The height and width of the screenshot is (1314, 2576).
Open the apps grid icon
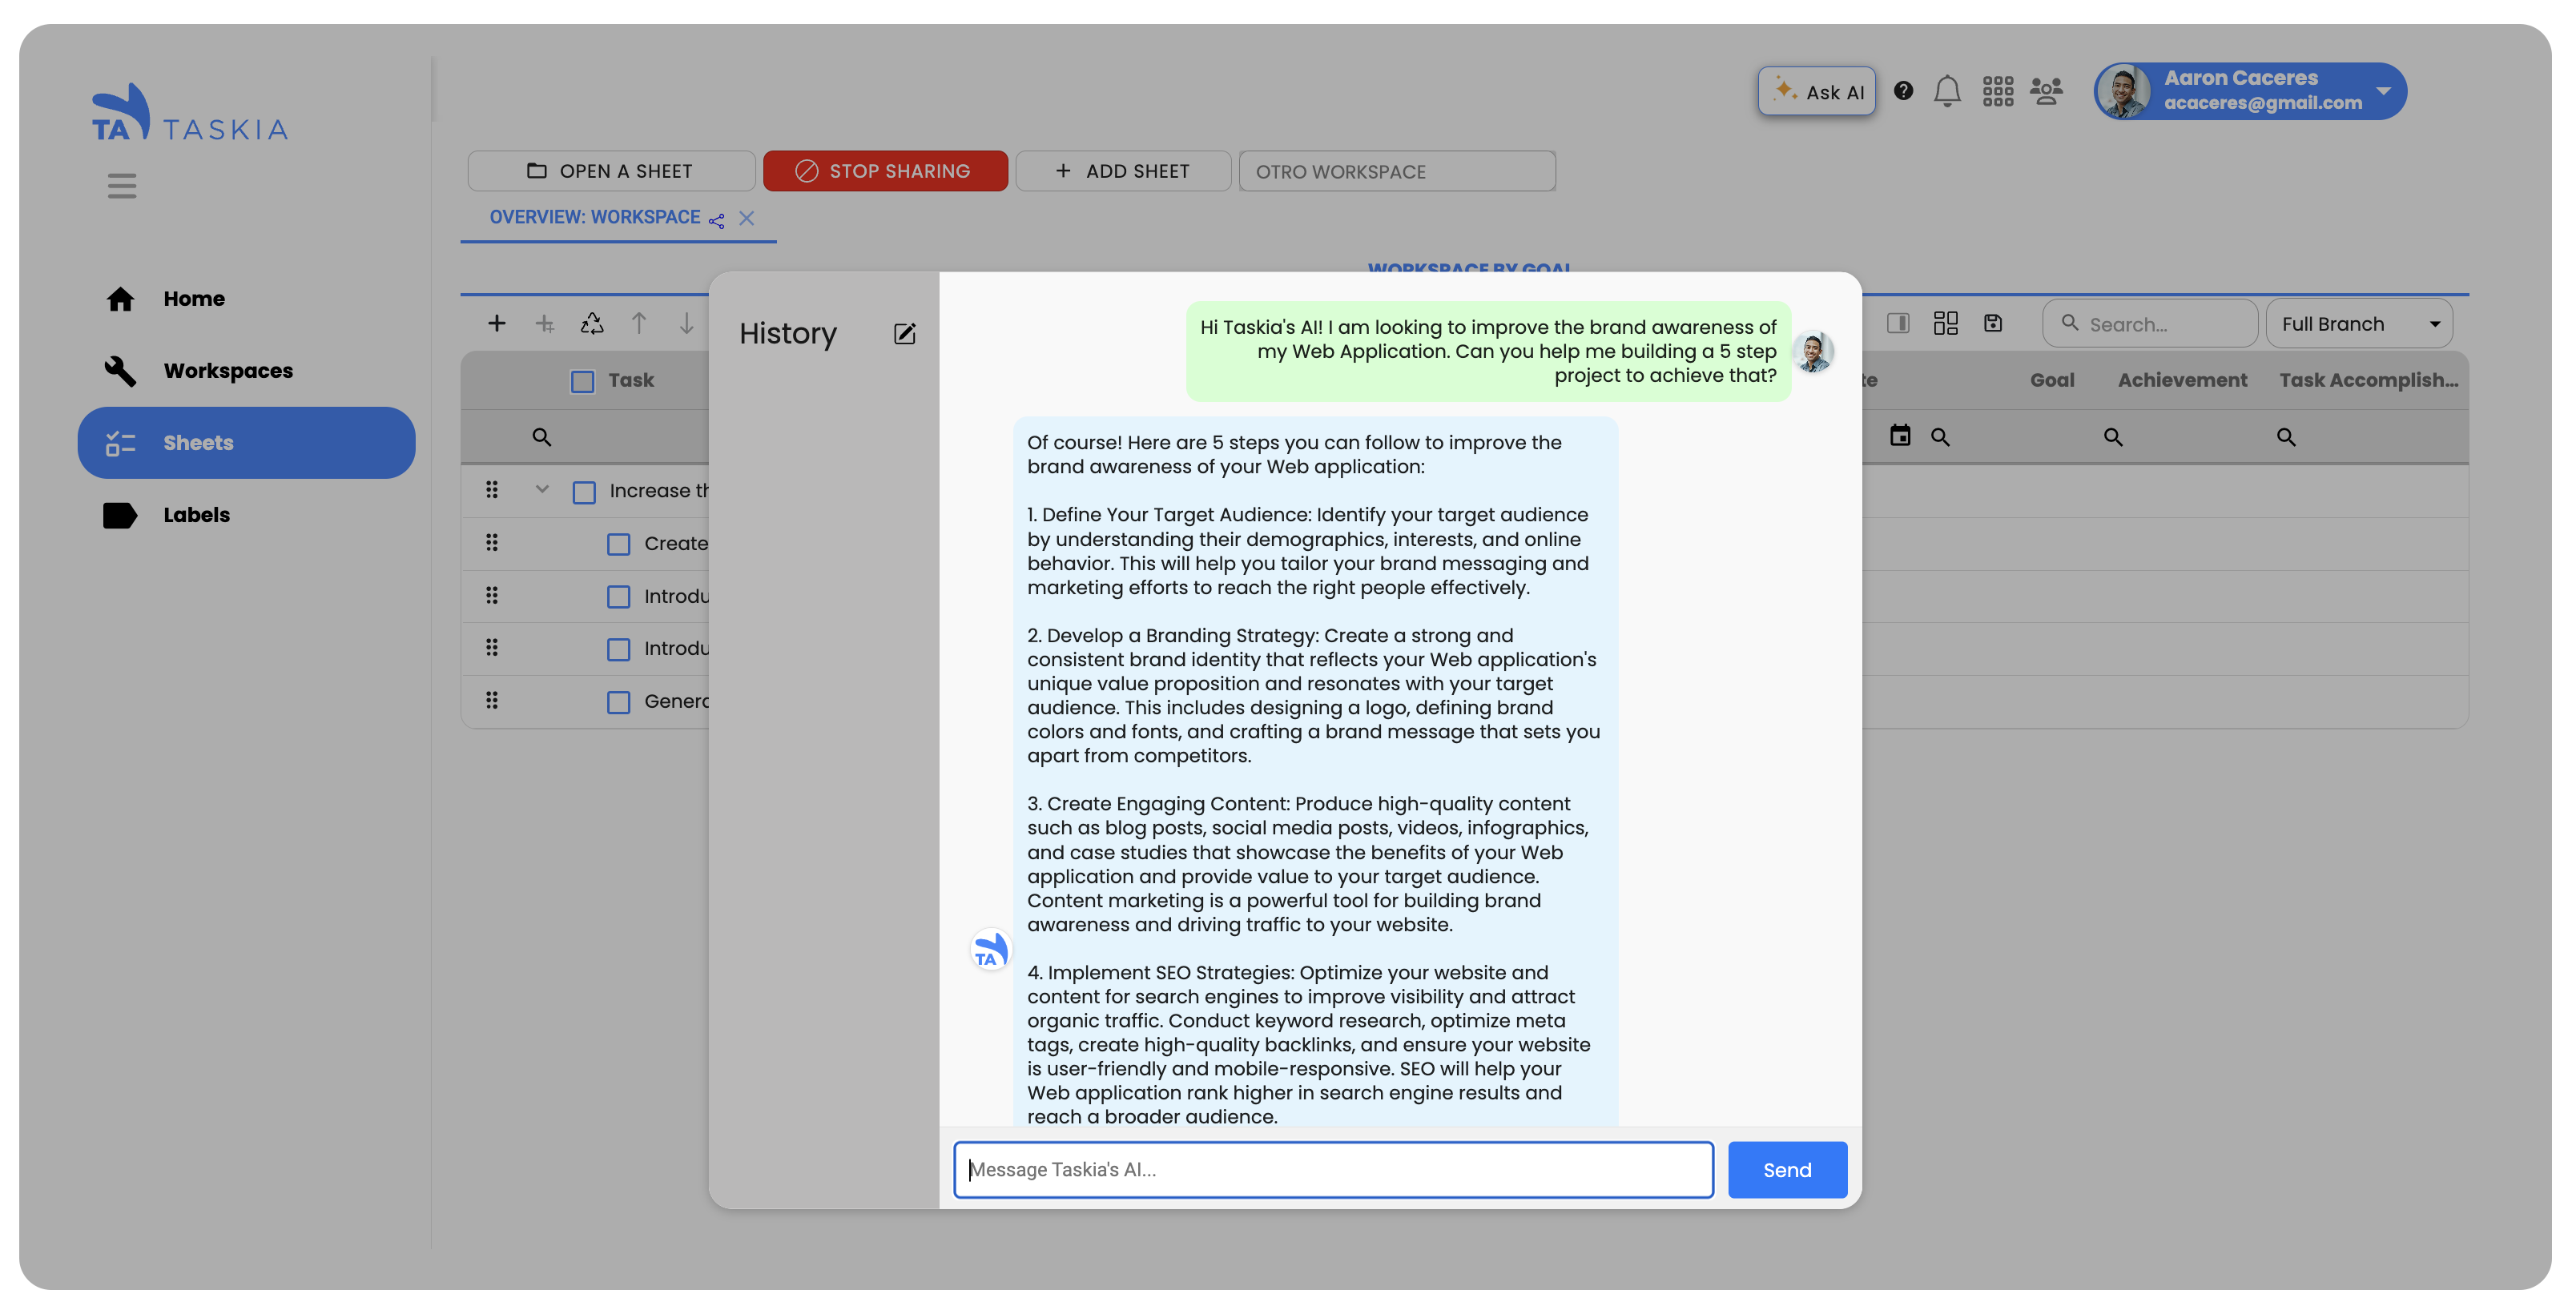[1997, 91]
